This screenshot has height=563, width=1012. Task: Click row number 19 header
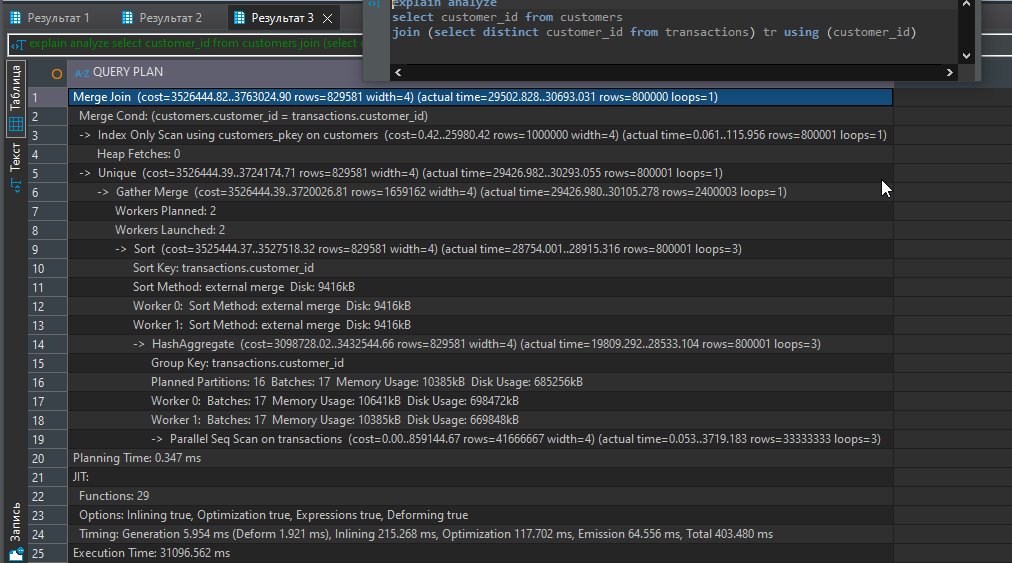(48, 440)
